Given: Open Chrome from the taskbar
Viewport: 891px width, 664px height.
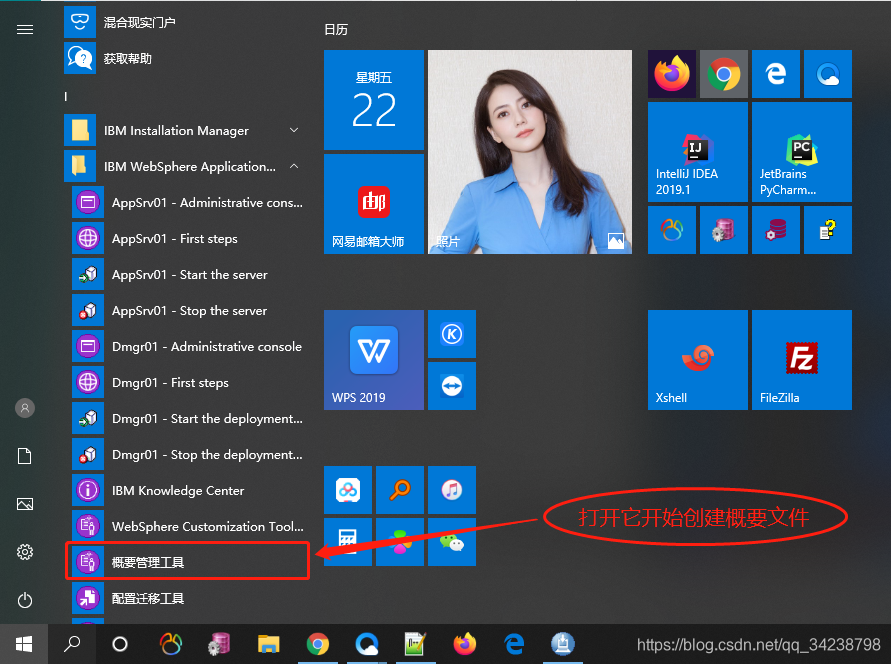Looking at the screenshot, I should click(x=318, y=644).
